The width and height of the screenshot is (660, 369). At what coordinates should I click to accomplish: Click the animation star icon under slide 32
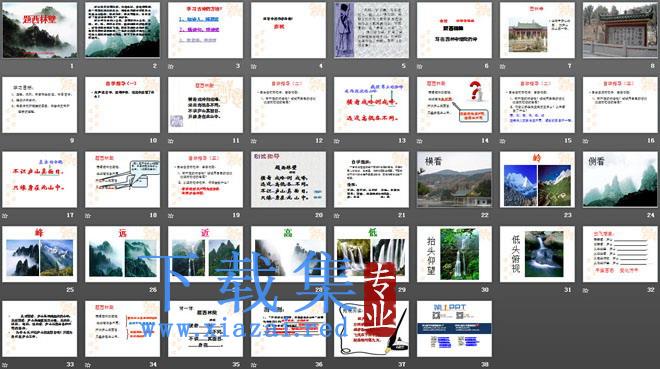pyautogui.click(x=585, y=290)
